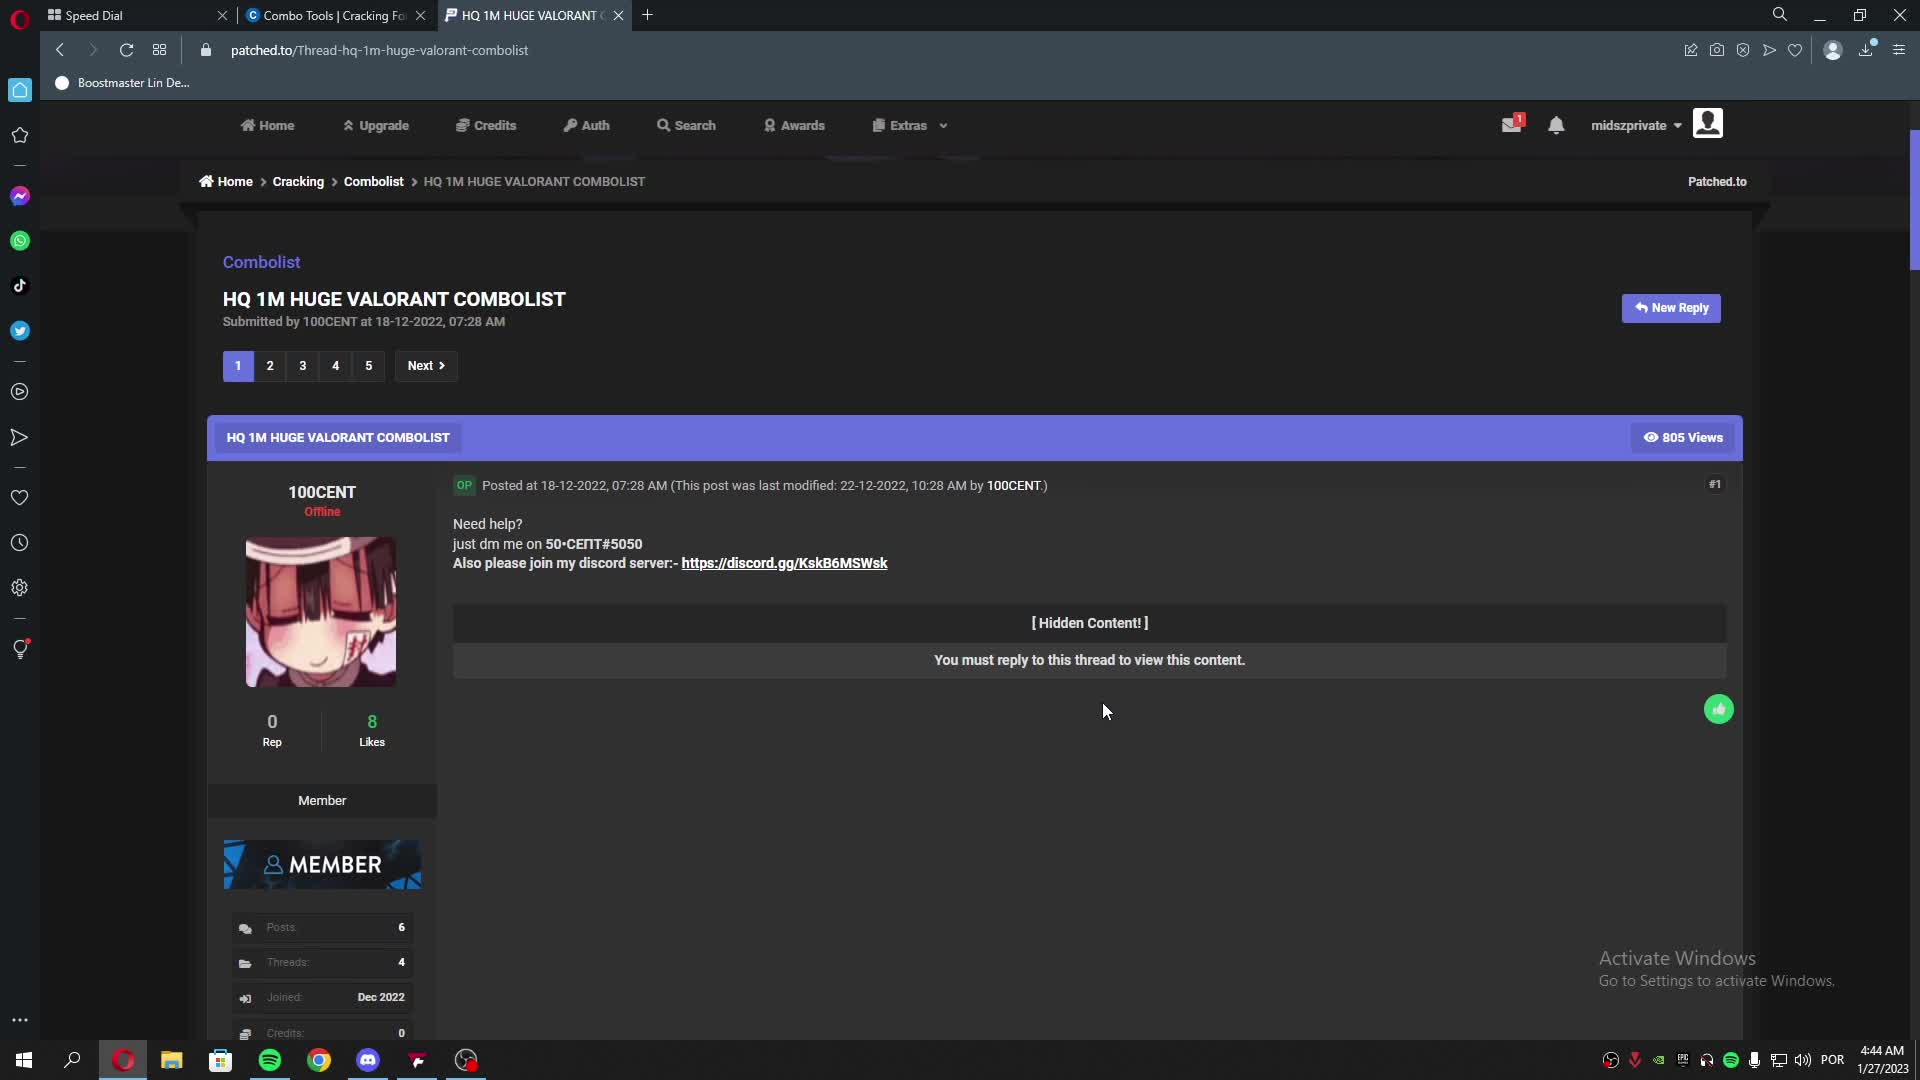Take a snapshot using the camera icon

coord(1717,50)
